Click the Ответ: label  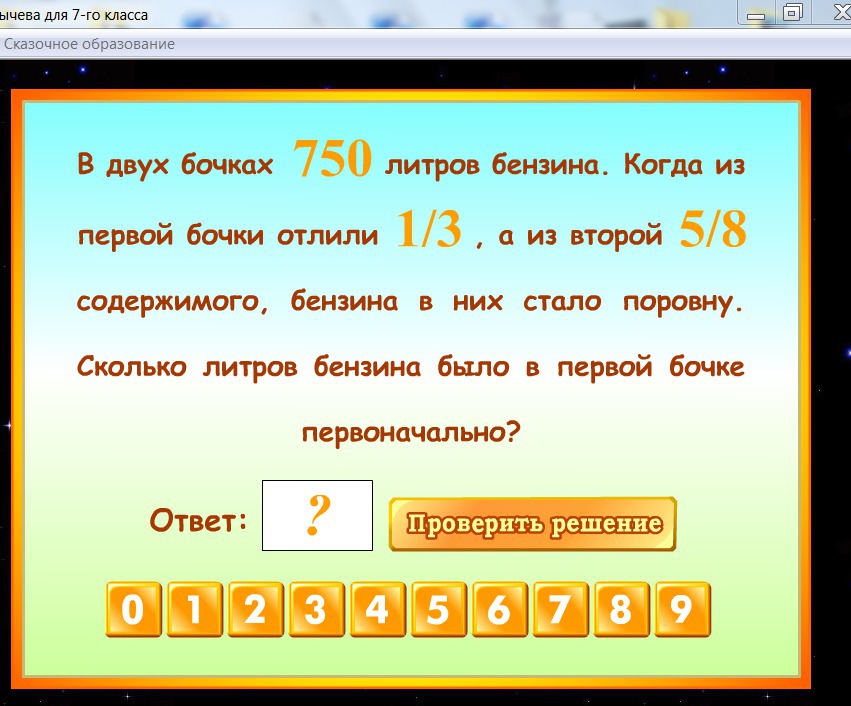(198, 520)
